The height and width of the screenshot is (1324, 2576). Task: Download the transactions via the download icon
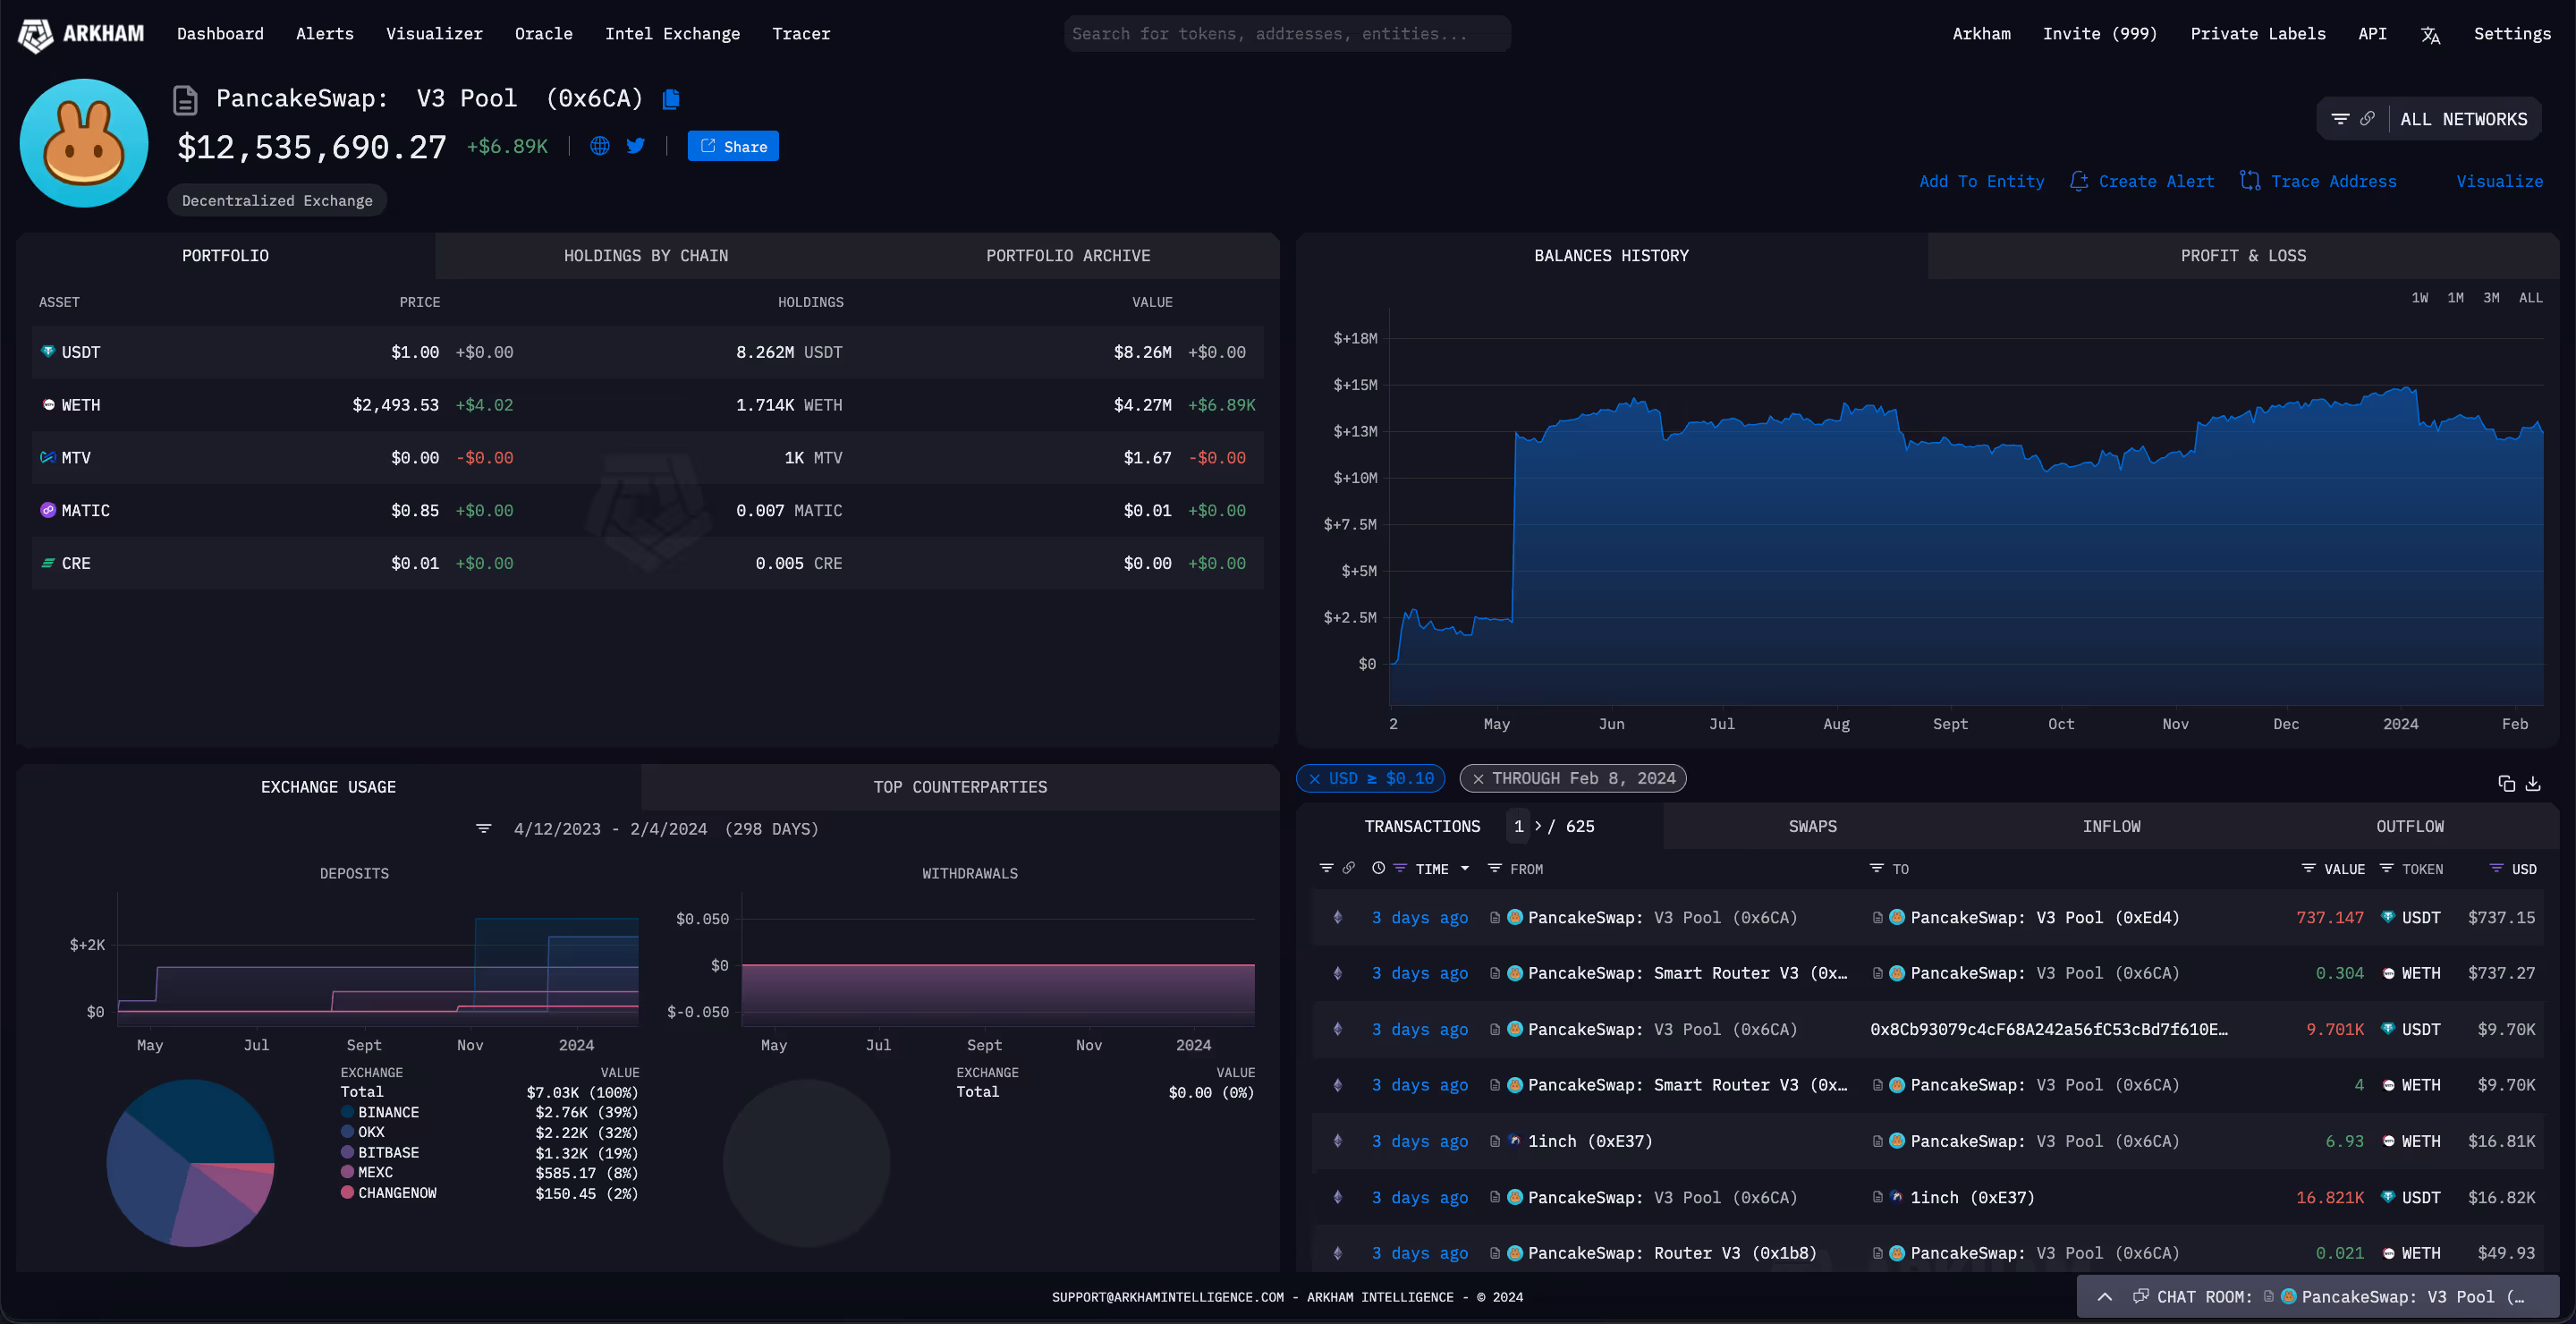click(2533, 783)
